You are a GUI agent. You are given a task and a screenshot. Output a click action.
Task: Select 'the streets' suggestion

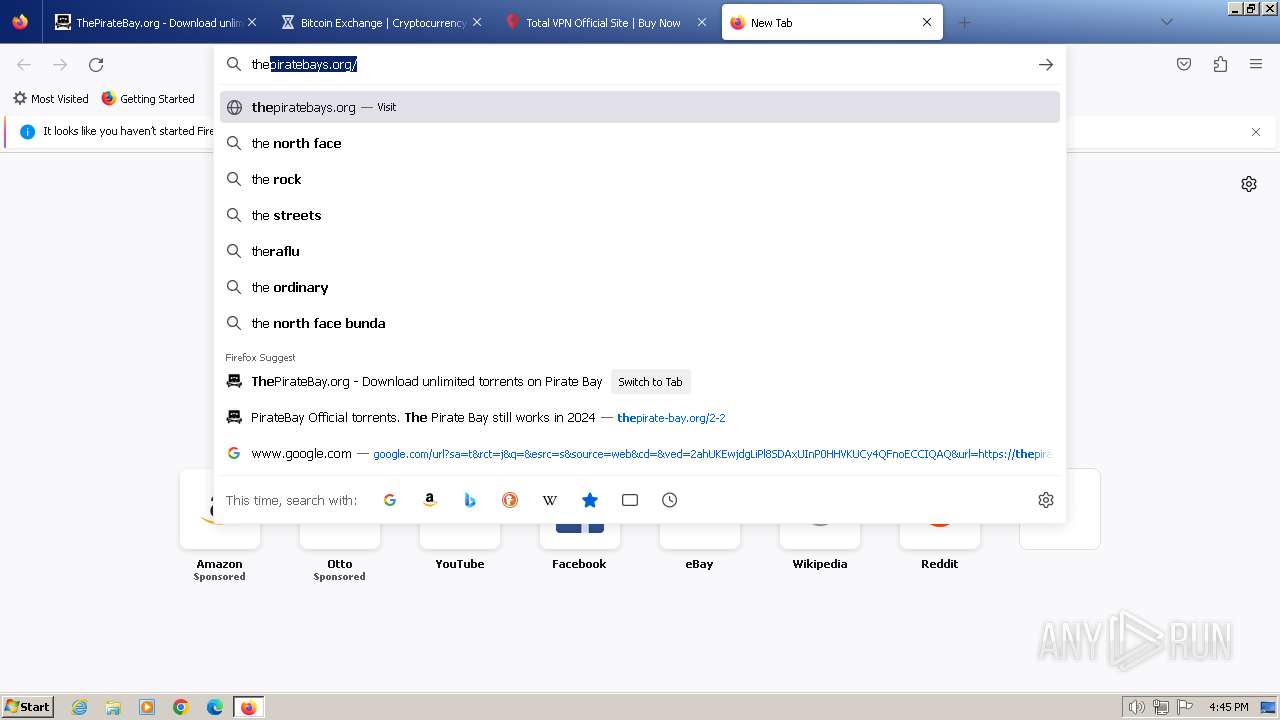tap(640, 215)
